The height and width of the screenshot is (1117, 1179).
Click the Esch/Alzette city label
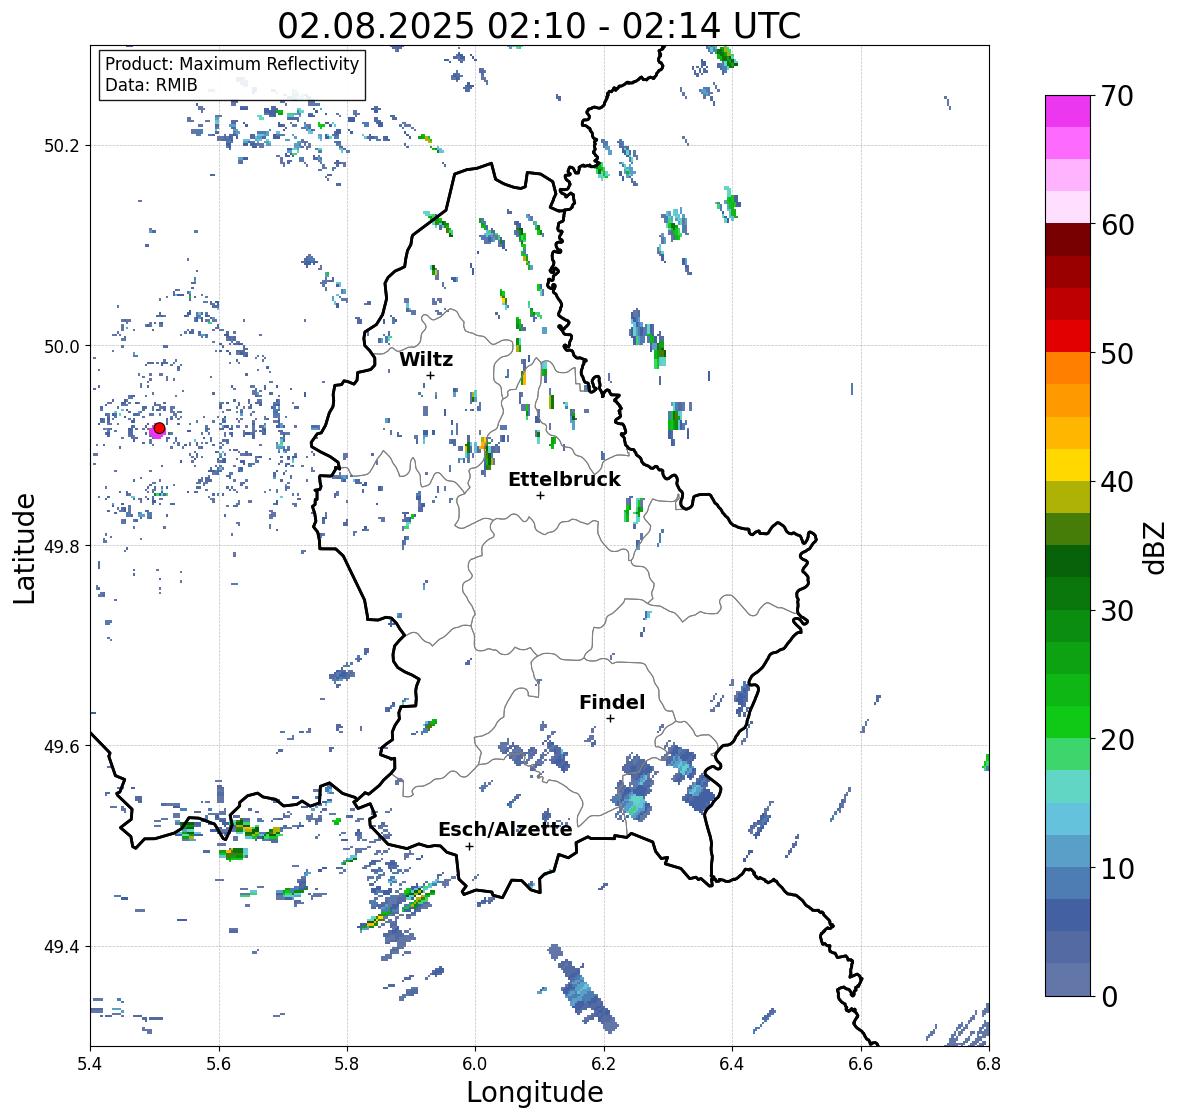click(x=505, y=830)
